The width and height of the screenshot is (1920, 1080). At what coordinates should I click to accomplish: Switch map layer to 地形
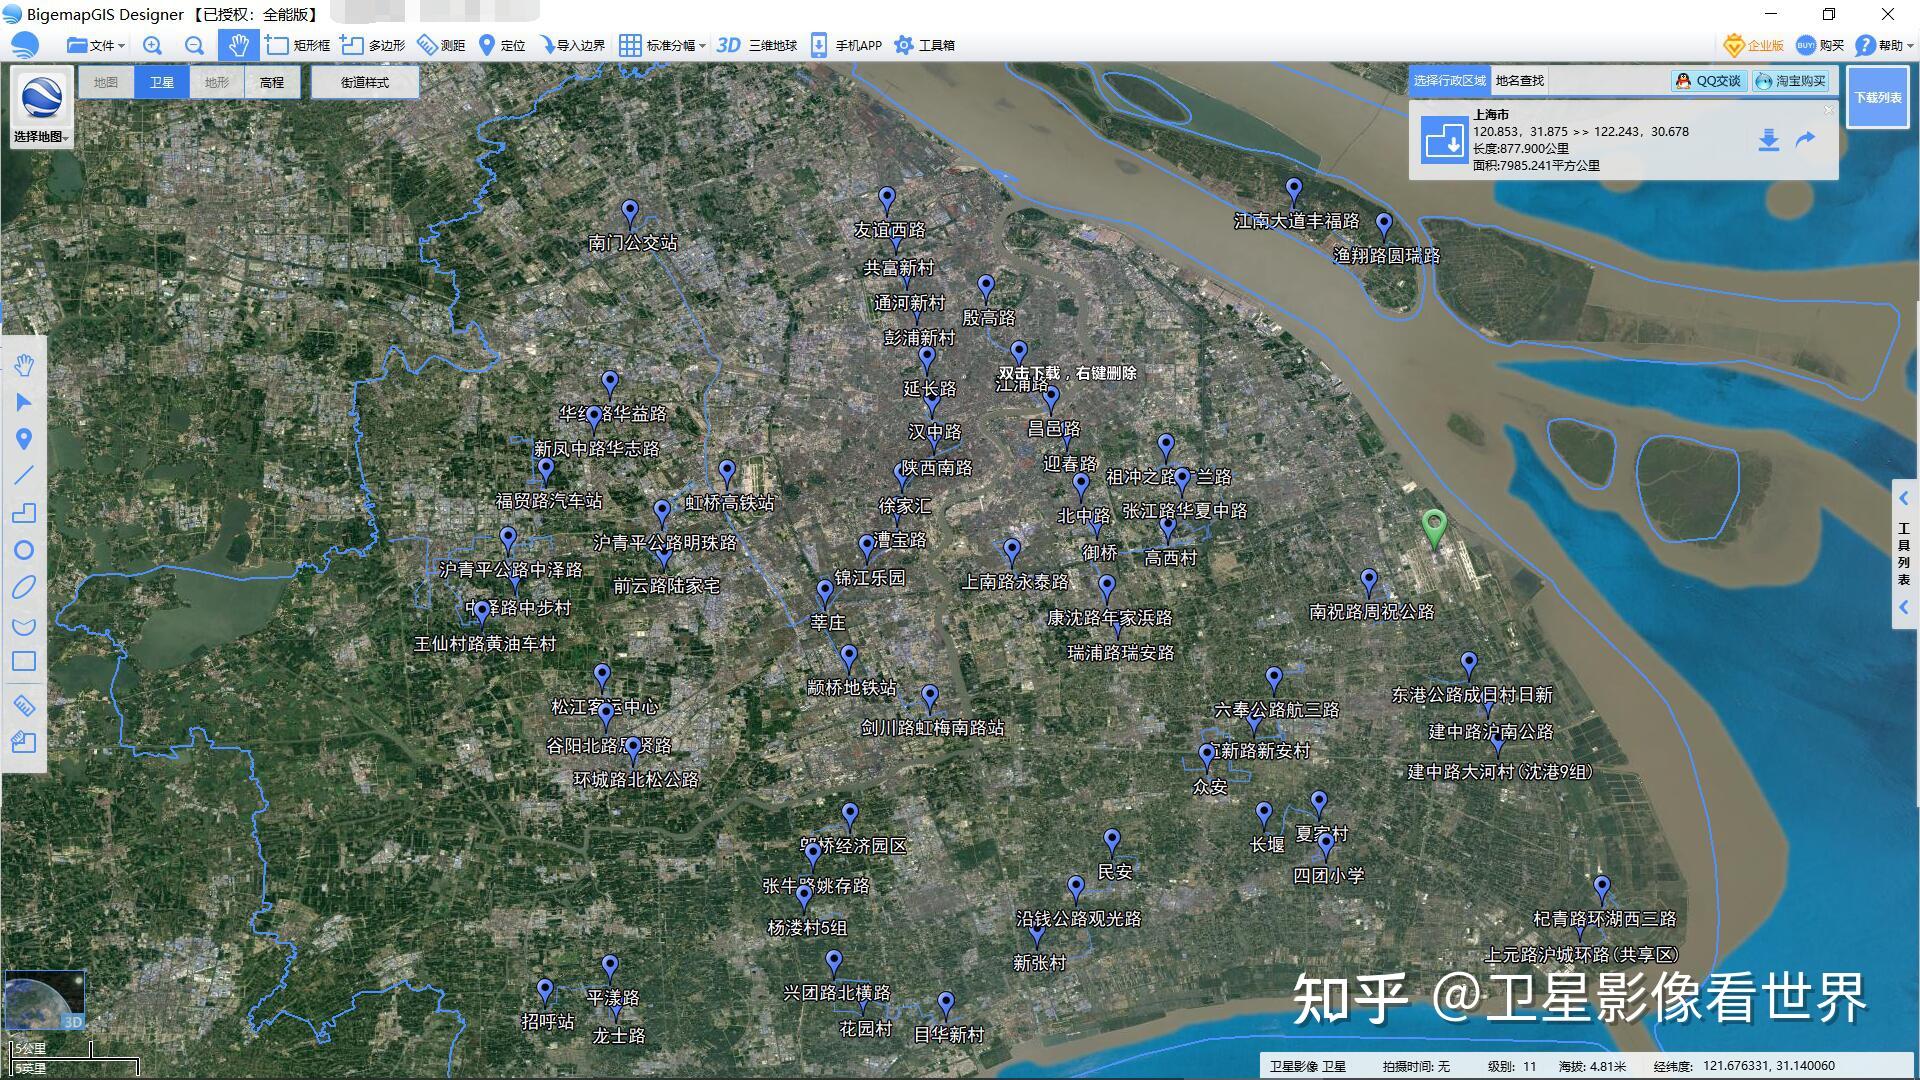pyautogui.click(x=216, y=82)
